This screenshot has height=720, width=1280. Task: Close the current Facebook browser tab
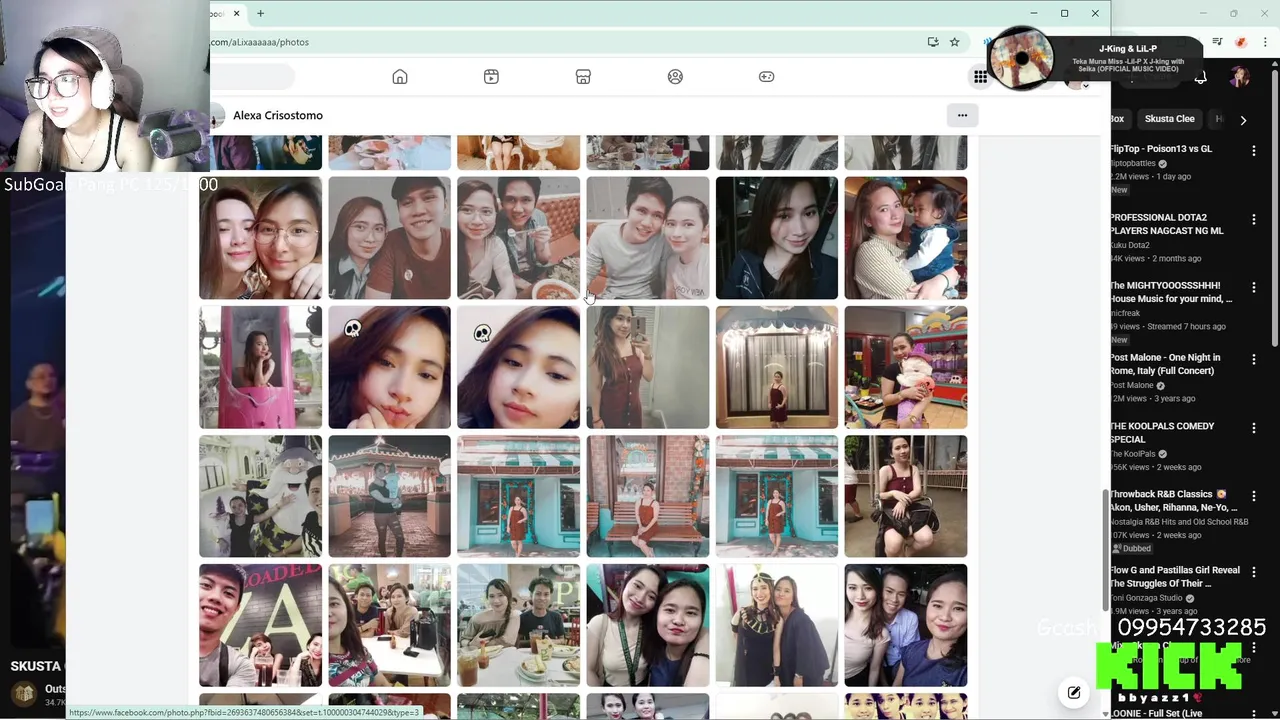(237, 13)
